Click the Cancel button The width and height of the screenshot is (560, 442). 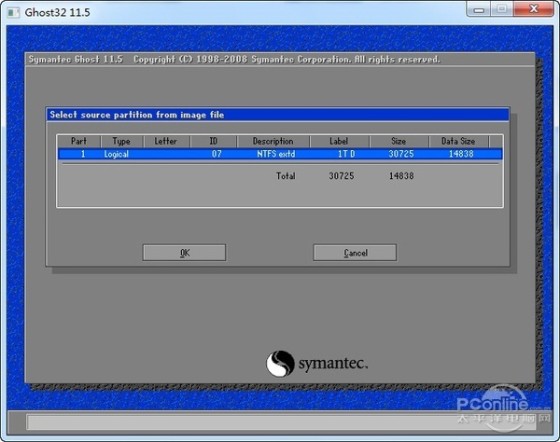pos(355,252)
